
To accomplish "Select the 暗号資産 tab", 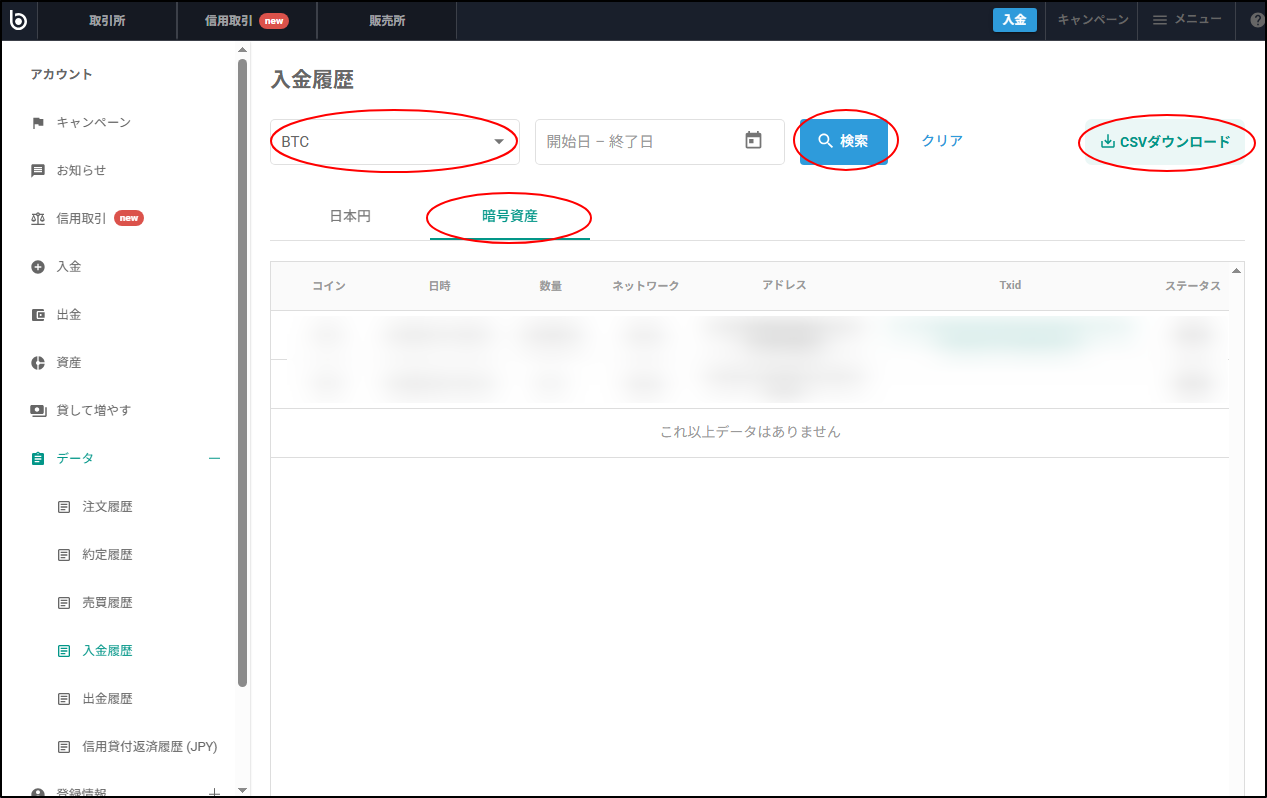I will point(508,215).
